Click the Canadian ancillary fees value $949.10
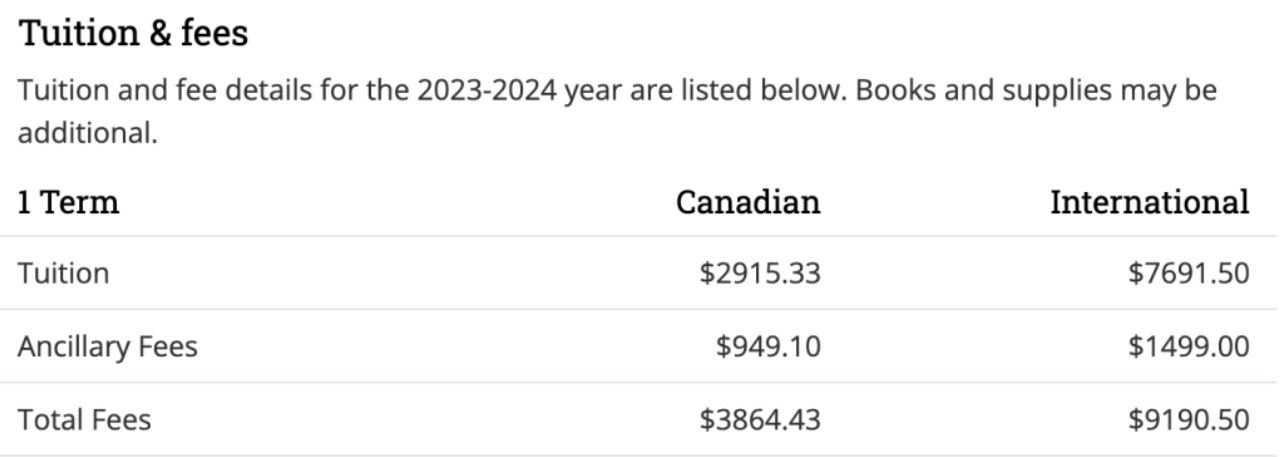Viewport: 1281px width, 457px height. pyautogui.click(x=766, y=346)
